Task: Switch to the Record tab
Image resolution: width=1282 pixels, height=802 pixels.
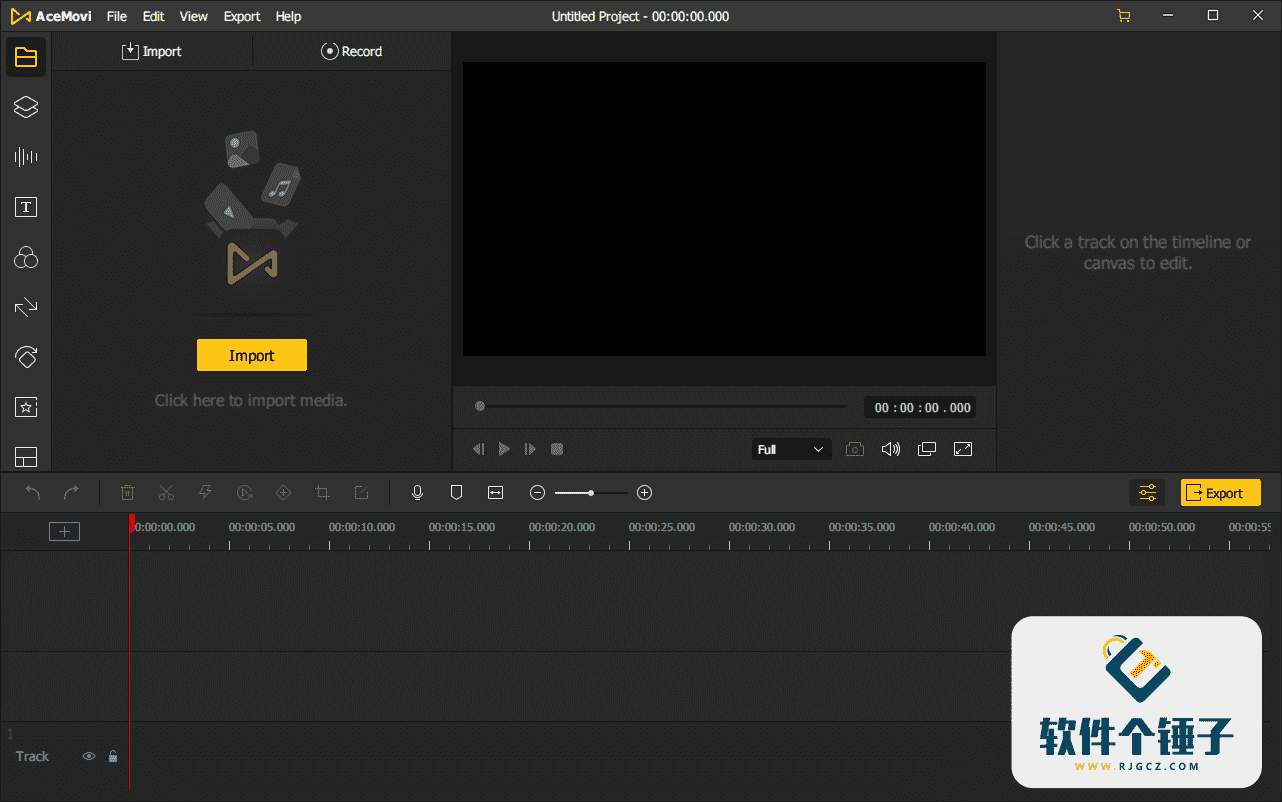Action: [351, 51]
